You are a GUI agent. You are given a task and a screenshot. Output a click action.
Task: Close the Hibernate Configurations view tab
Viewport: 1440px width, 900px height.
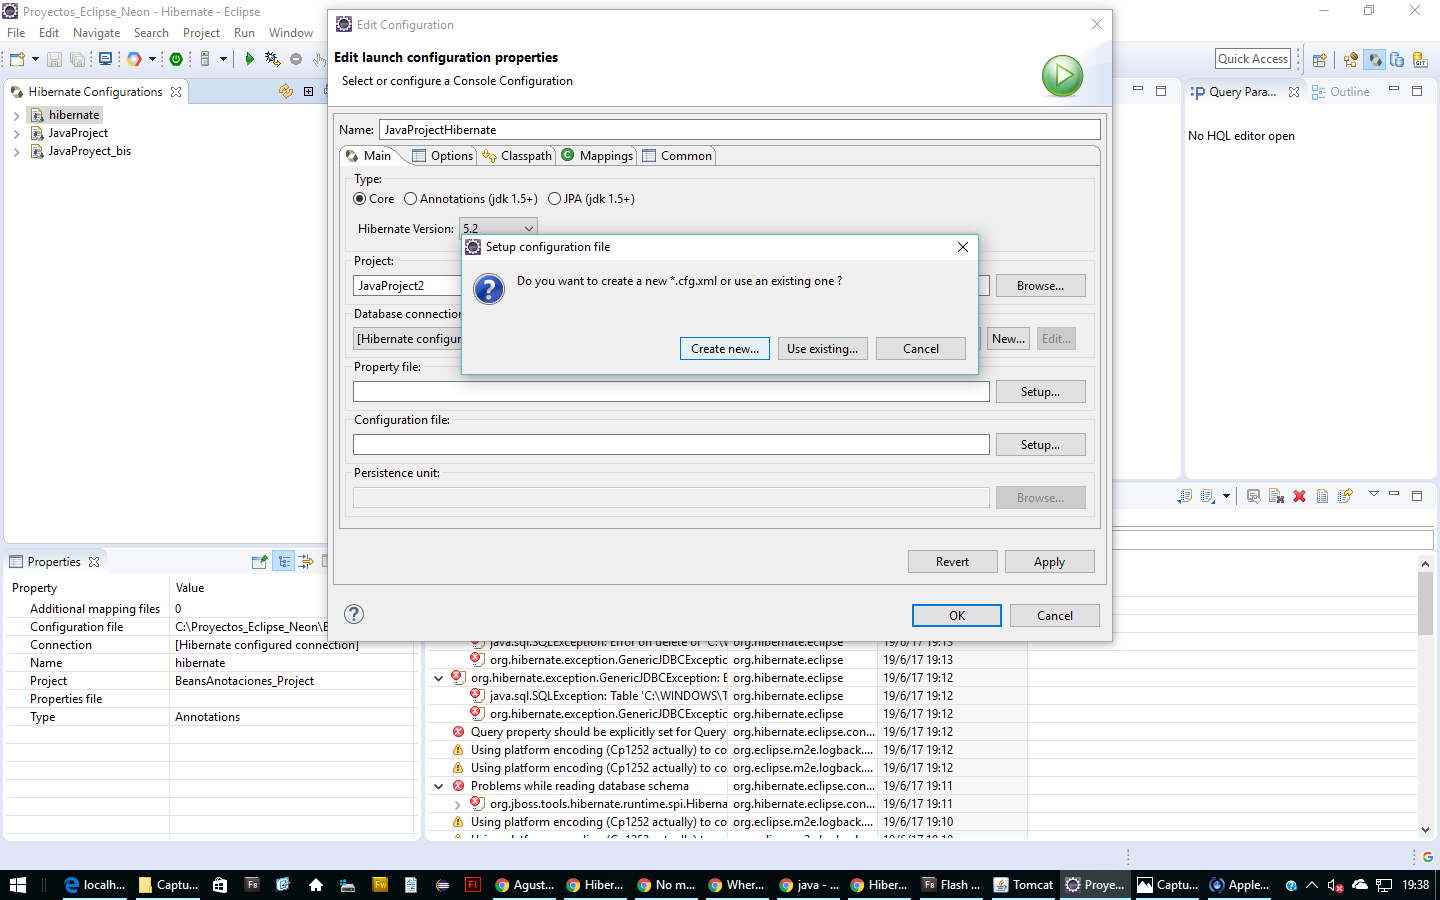(x=176, y=92)
